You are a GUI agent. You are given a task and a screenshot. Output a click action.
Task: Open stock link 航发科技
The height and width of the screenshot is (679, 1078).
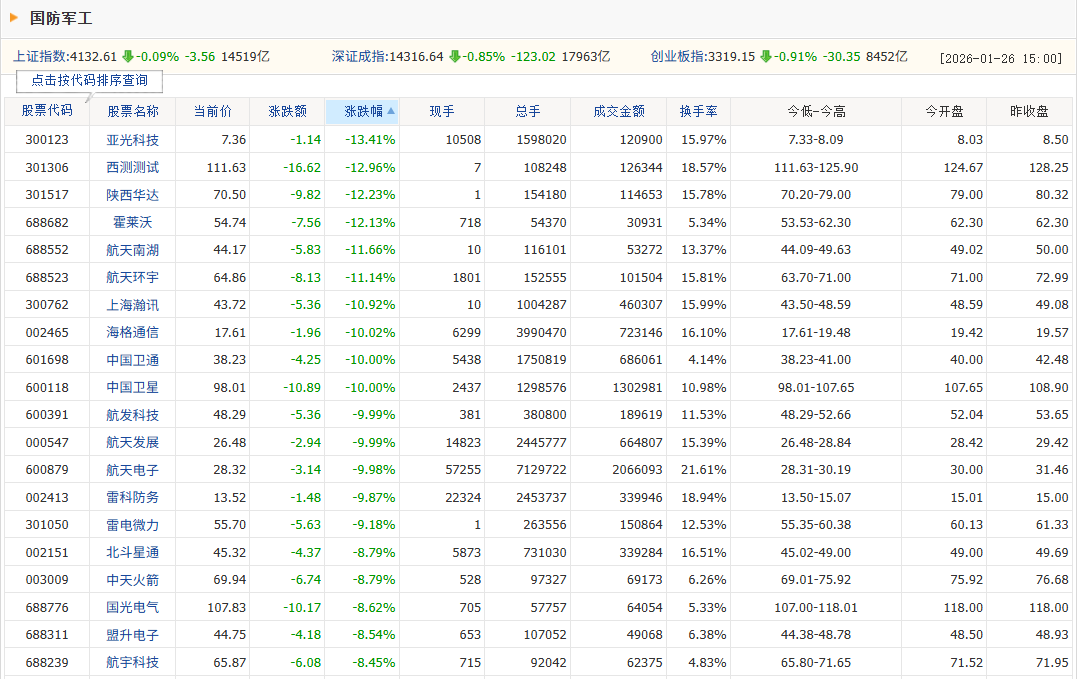coord(133,414)
